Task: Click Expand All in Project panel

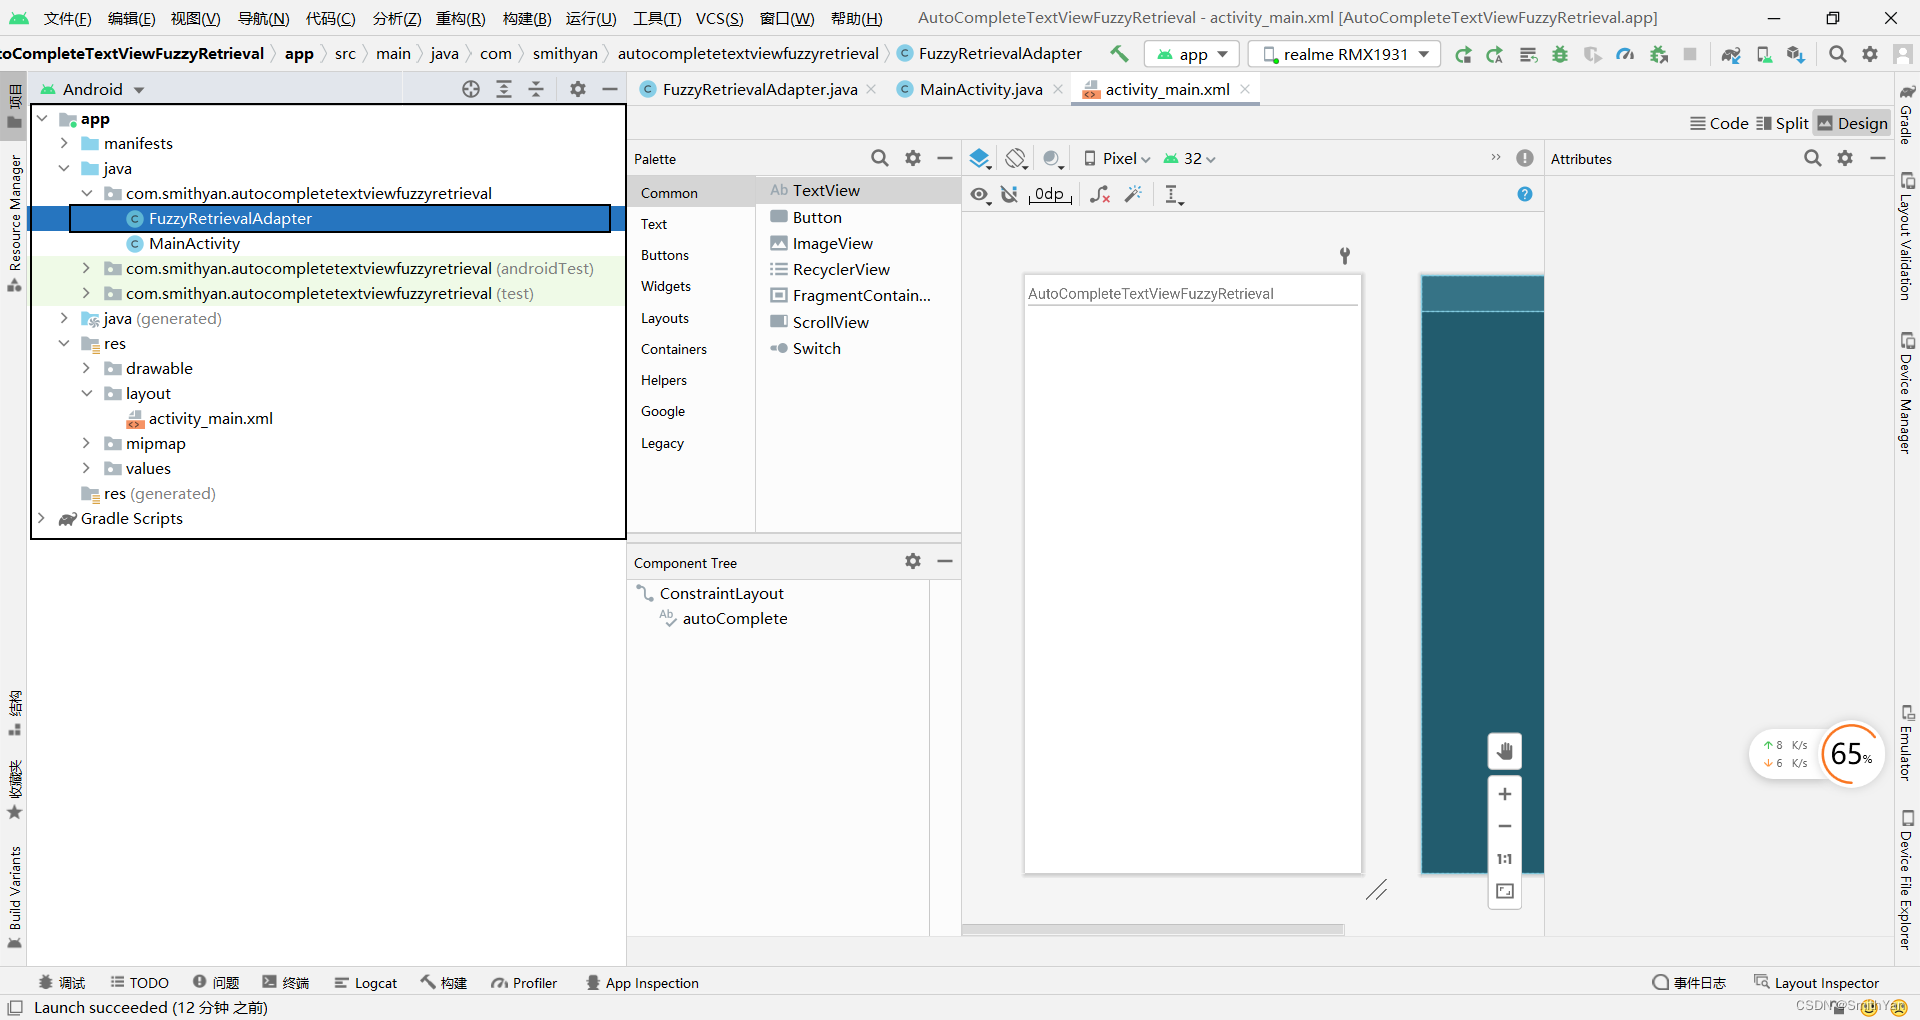Action: click(504, 89)
